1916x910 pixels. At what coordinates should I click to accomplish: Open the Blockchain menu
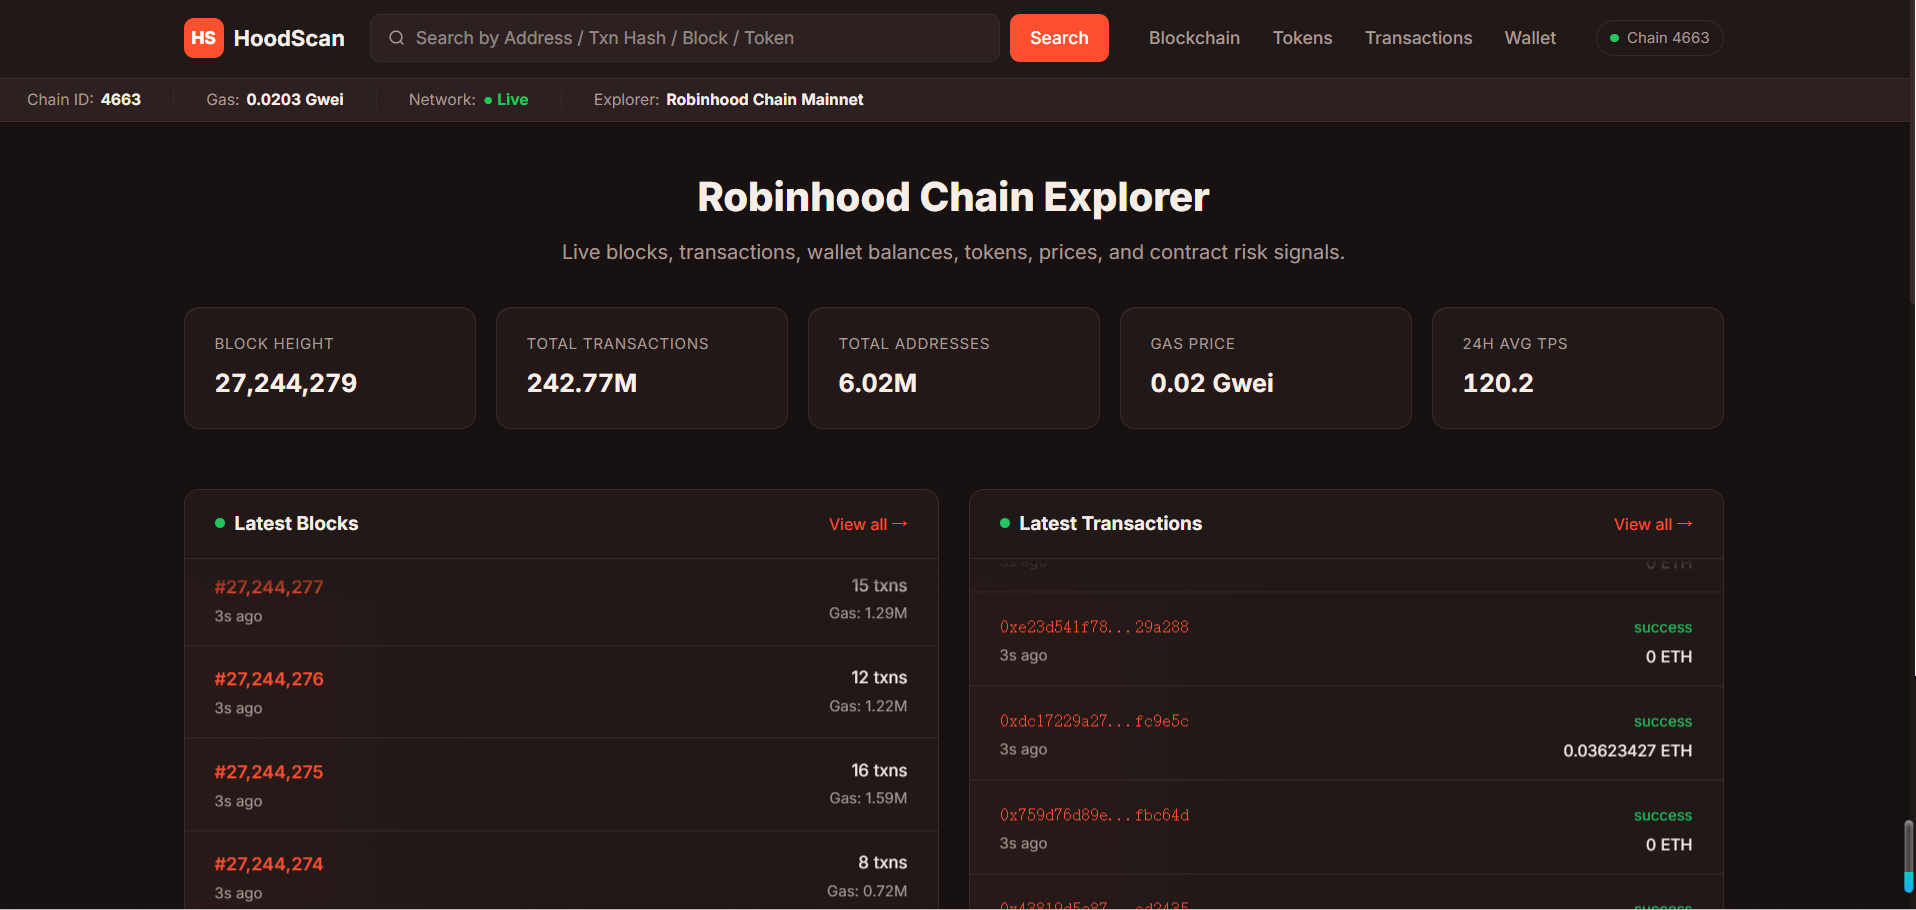1194,38
